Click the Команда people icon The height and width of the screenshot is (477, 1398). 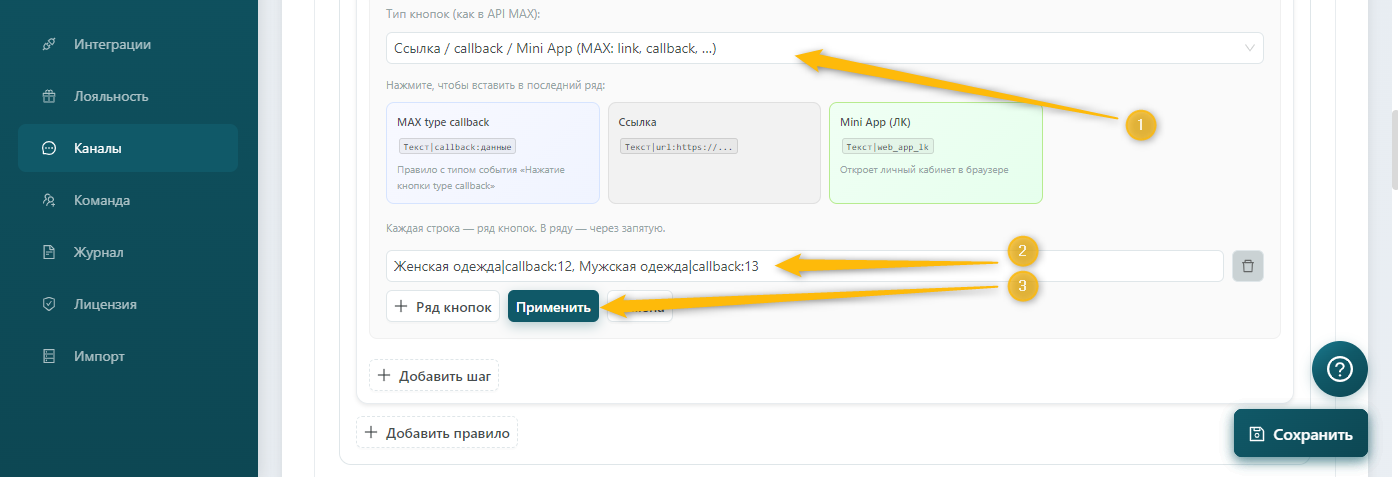tap(48, 201)
